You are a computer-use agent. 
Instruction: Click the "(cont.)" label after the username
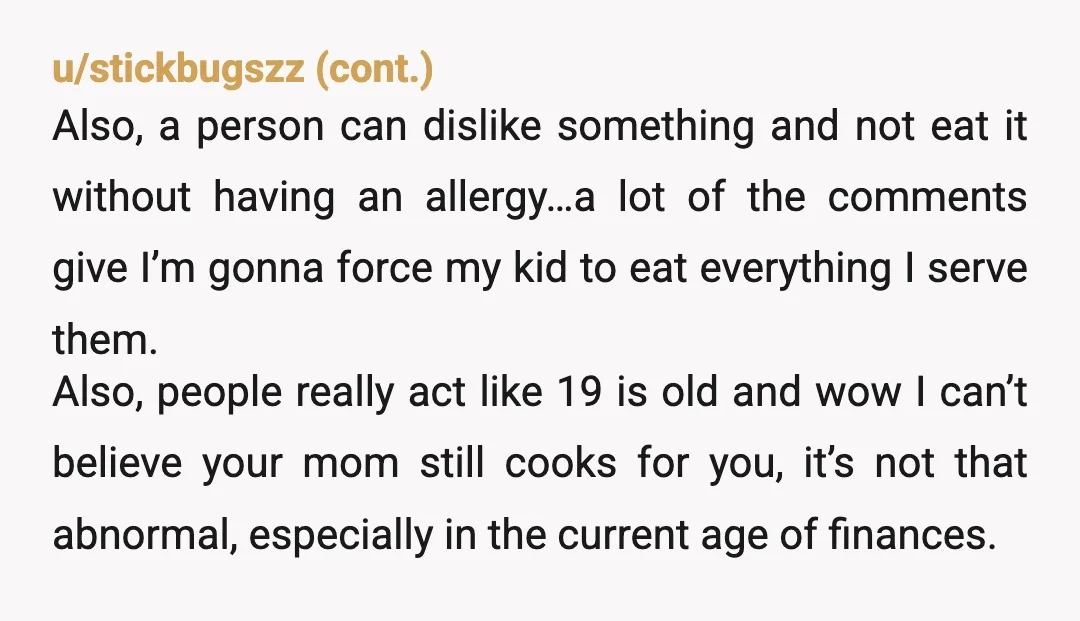375,69
